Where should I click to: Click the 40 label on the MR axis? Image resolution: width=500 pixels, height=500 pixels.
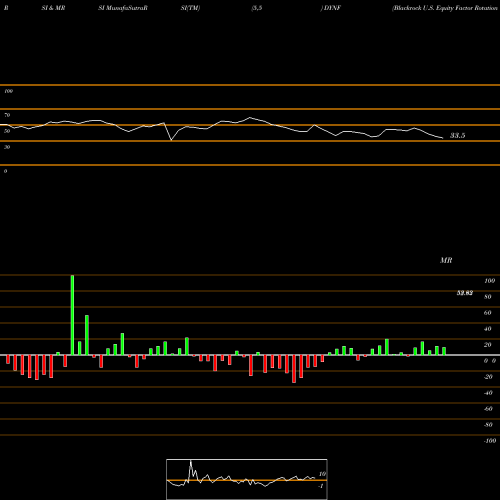[487, 329]
